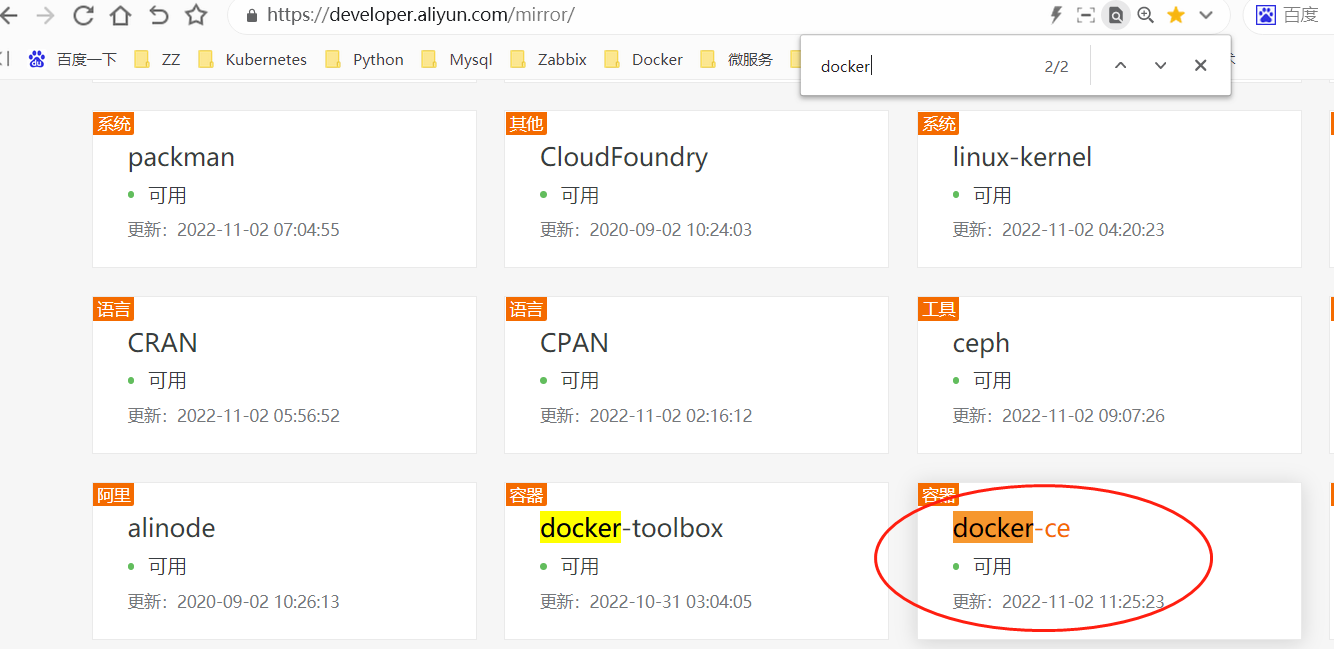Open the Zabbix bookmark folder

(x=549, y=60)
